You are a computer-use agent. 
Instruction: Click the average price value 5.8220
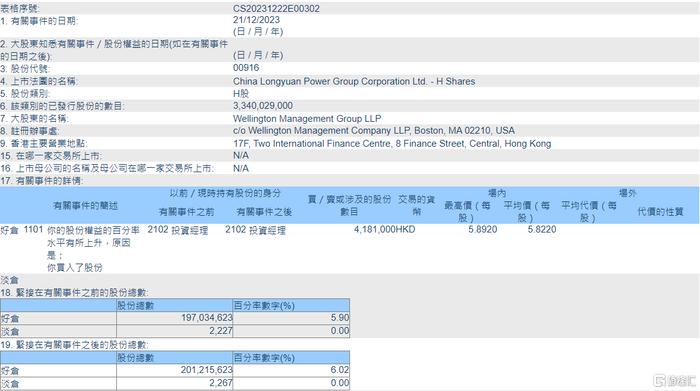pos(542,229)
